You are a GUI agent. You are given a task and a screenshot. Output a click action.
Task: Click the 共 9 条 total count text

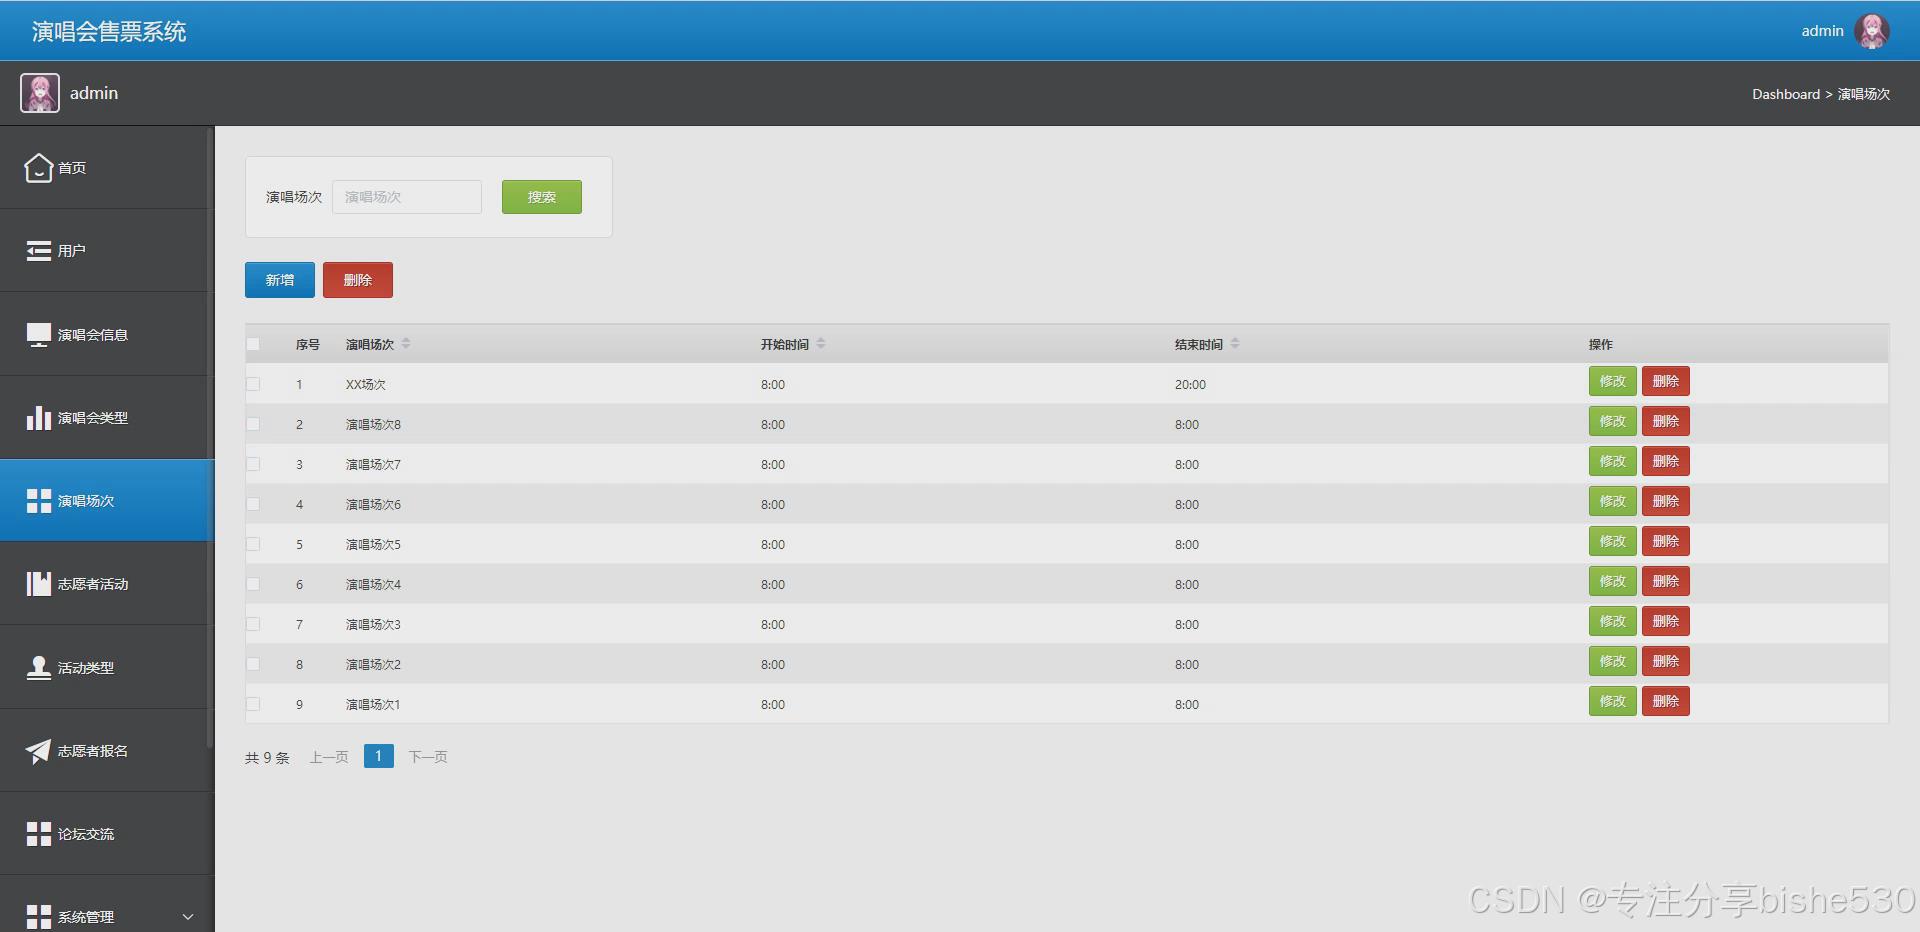click(267, 758)
